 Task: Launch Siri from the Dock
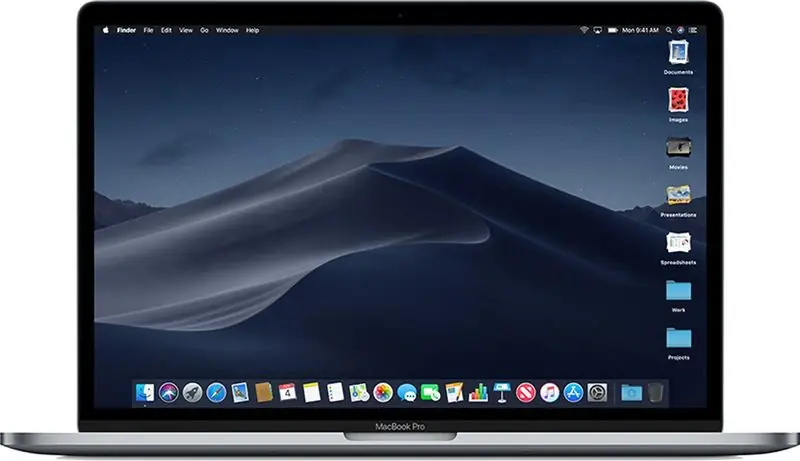click(x=168, y=393)
